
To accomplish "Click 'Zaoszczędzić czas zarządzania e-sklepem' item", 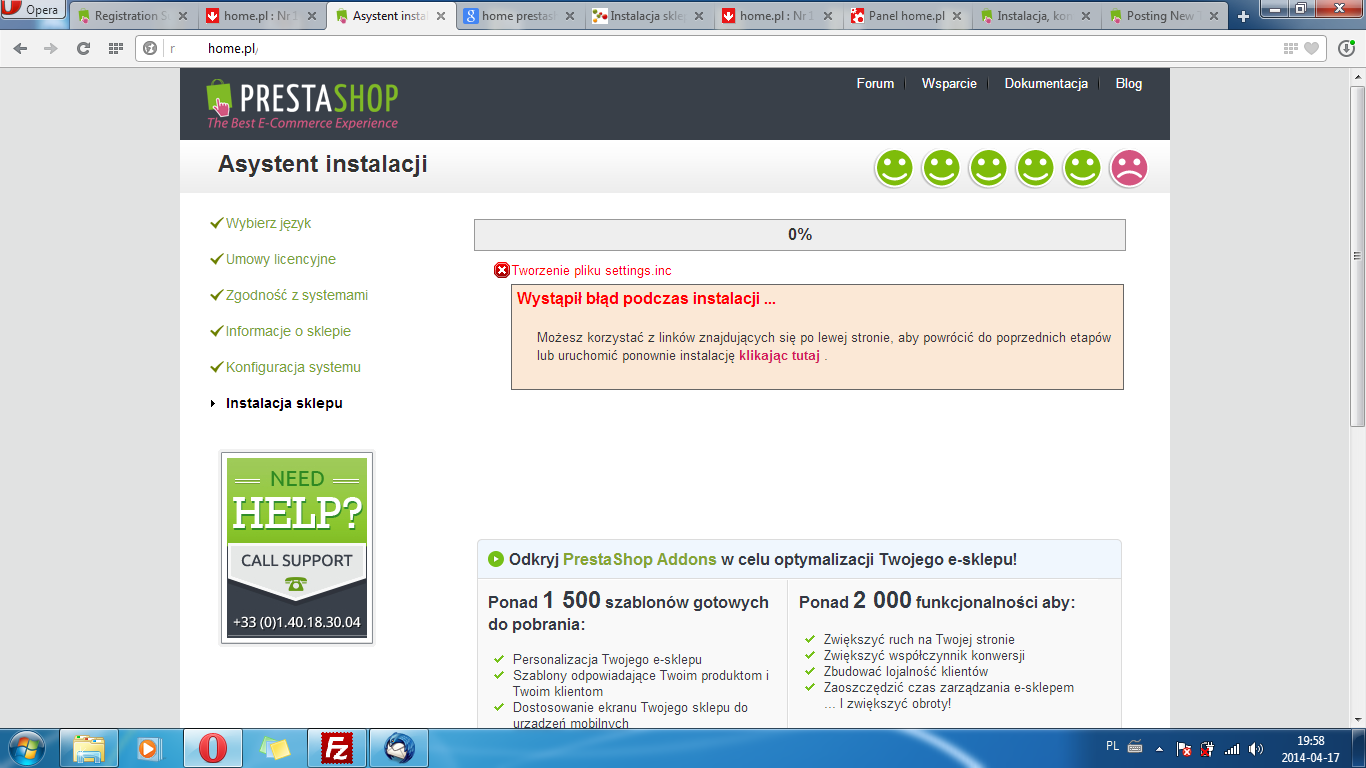I will pos(949,687).
